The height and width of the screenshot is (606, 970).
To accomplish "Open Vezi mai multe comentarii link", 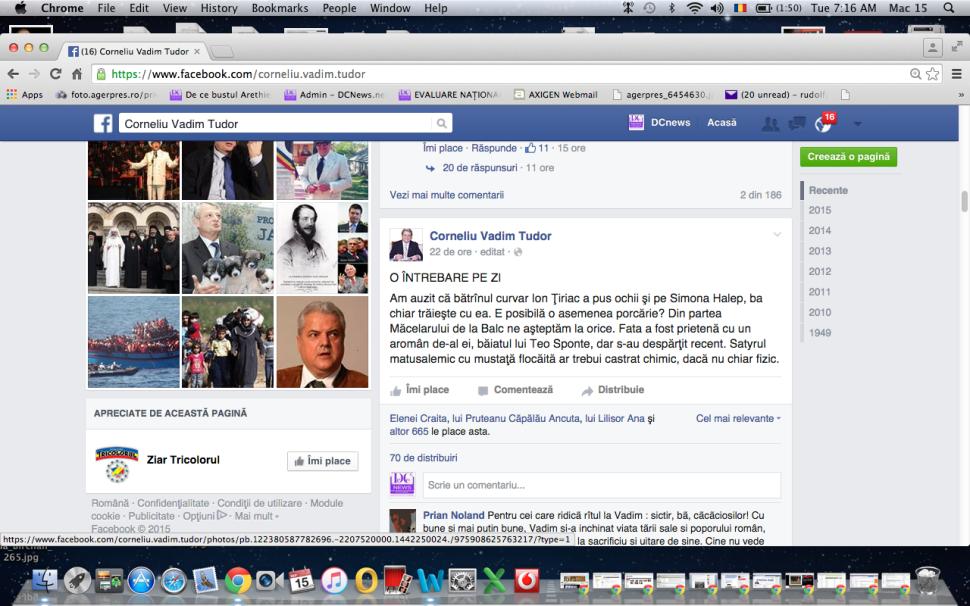I will [446, 195].
